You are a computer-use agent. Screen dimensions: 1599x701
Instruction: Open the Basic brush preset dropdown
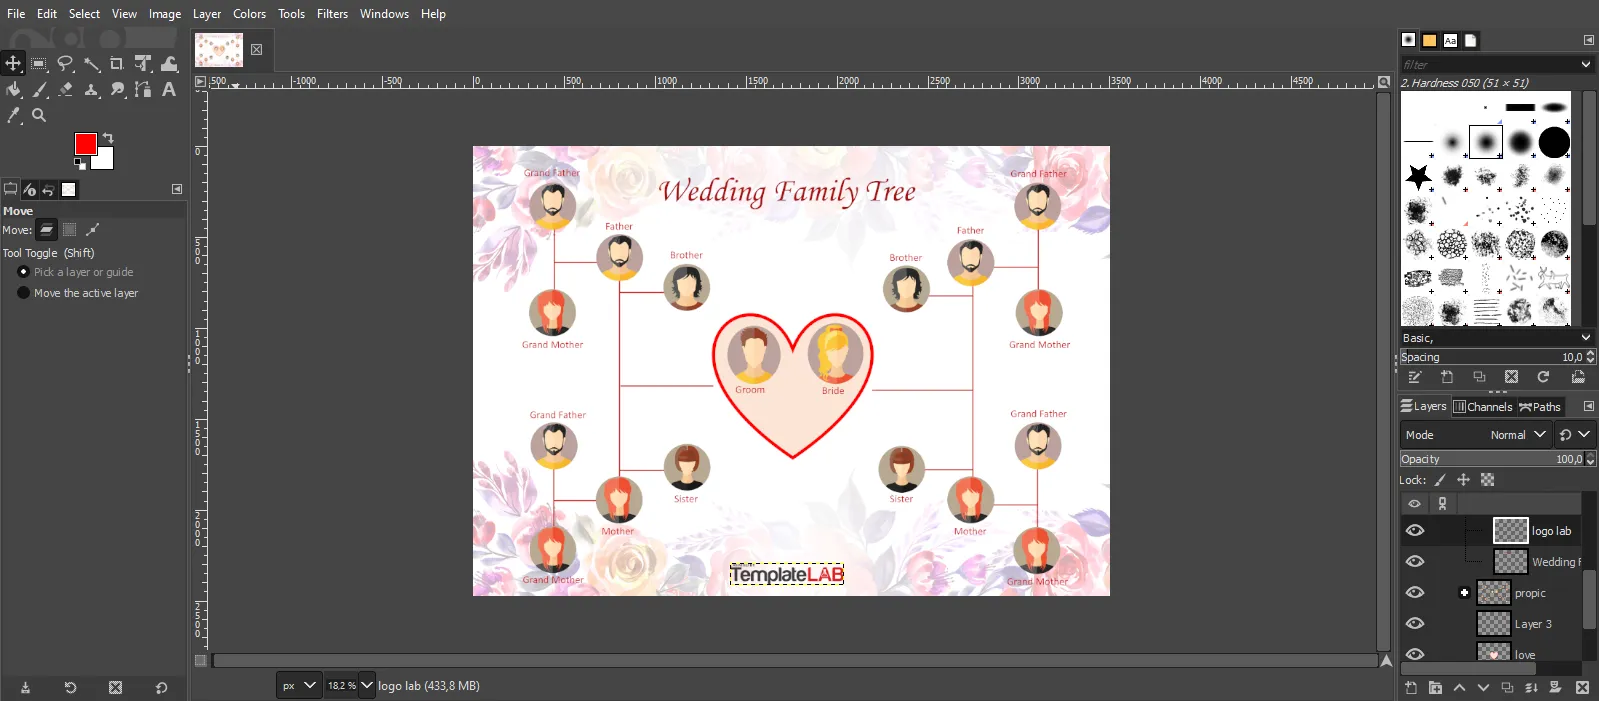[1496, 338]
